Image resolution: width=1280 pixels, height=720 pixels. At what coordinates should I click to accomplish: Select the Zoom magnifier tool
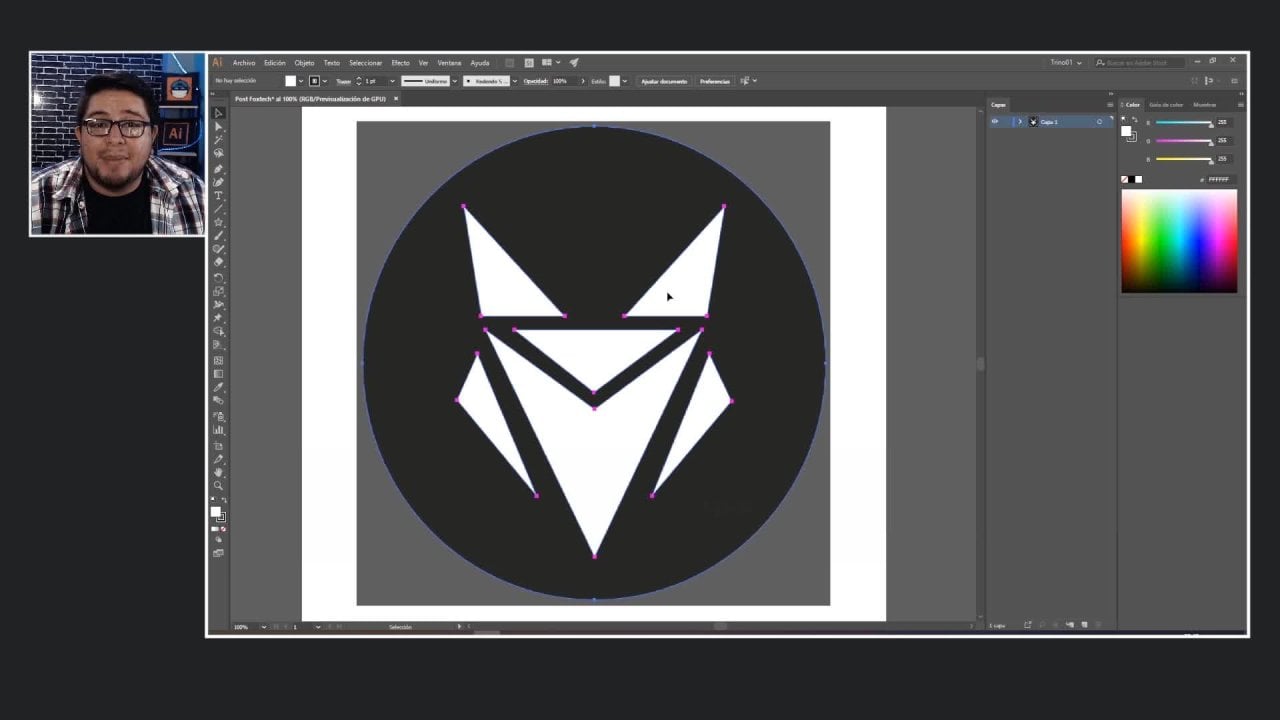tap(218, 486)
